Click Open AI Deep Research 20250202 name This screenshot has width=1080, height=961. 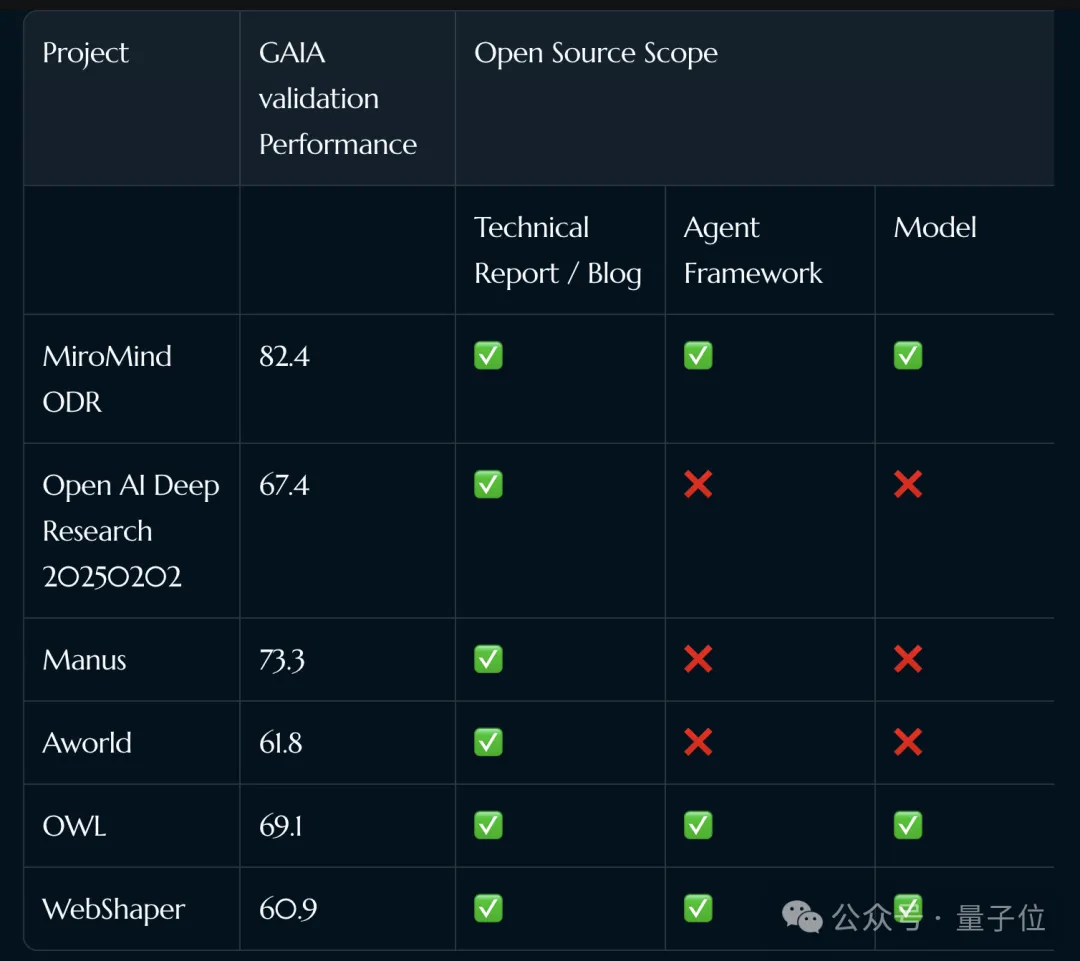(131, 530)
